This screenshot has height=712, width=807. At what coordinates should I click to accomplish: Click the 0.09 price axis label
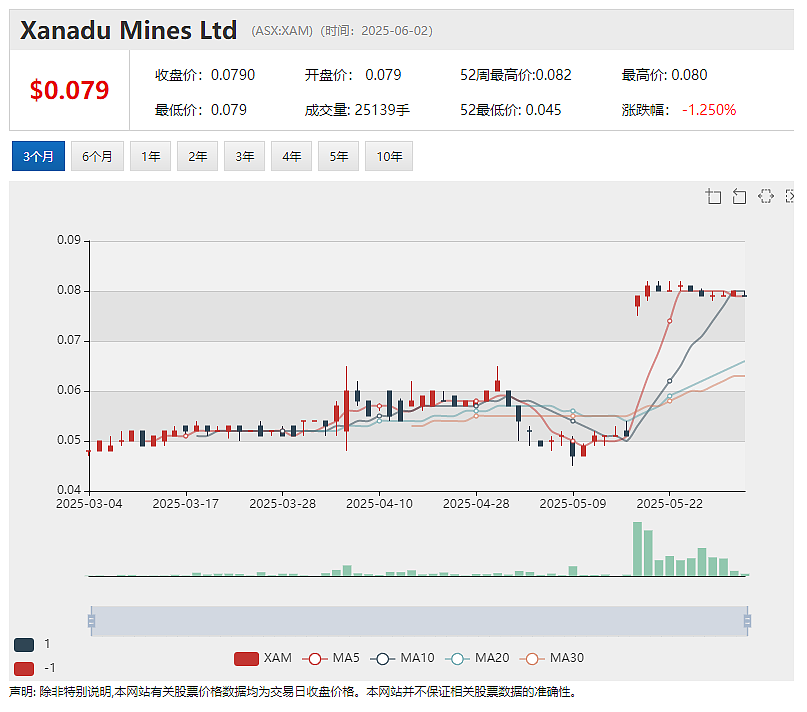69,240
